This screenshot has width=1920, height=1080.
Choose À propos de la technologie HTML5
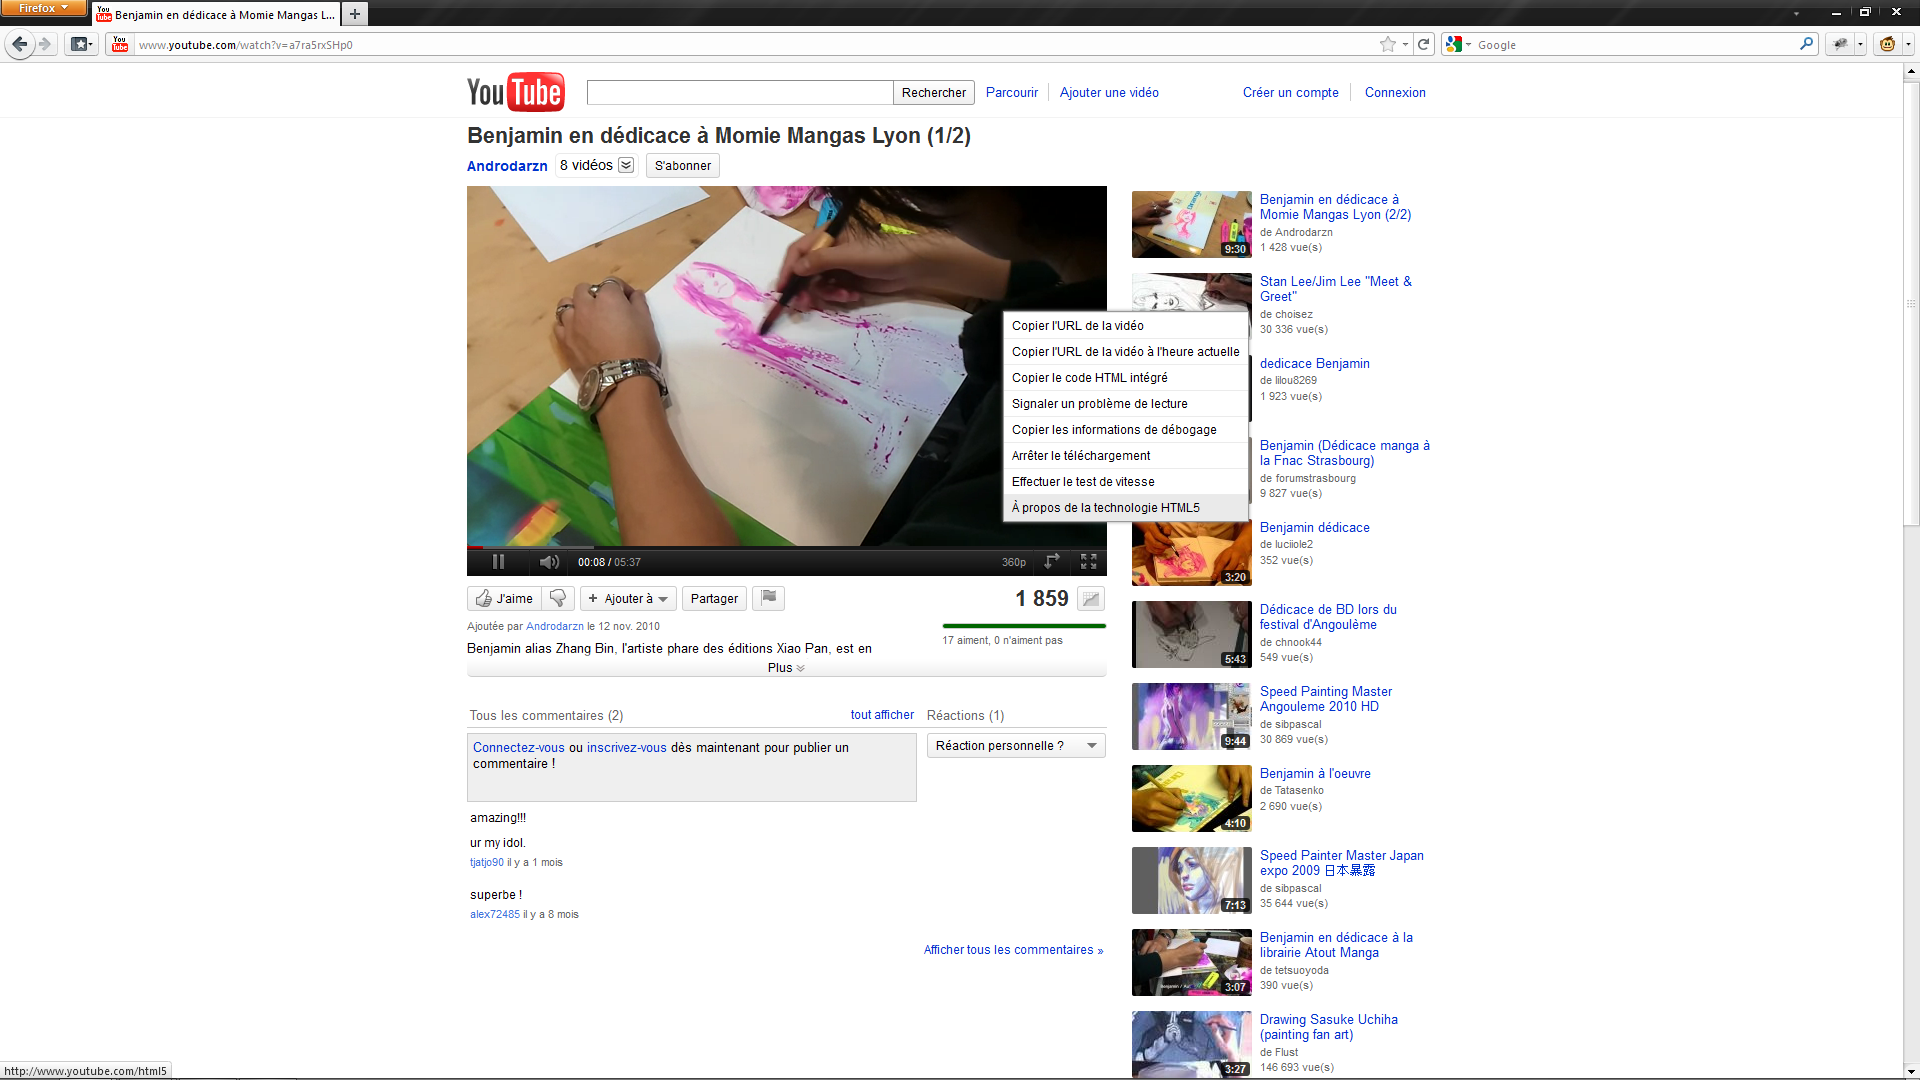[1106, 508]
